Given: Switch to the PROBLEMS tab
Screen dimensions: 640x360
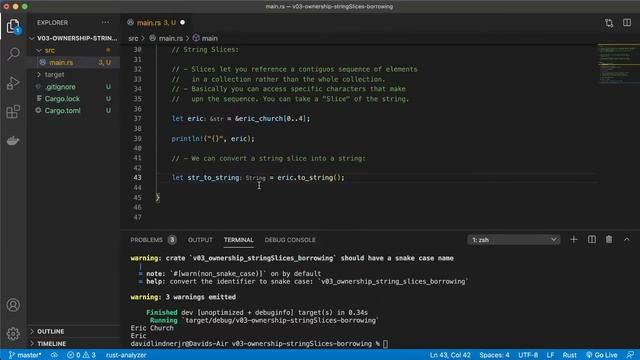Looking at the screenshot, I should [x=153, y=240].
